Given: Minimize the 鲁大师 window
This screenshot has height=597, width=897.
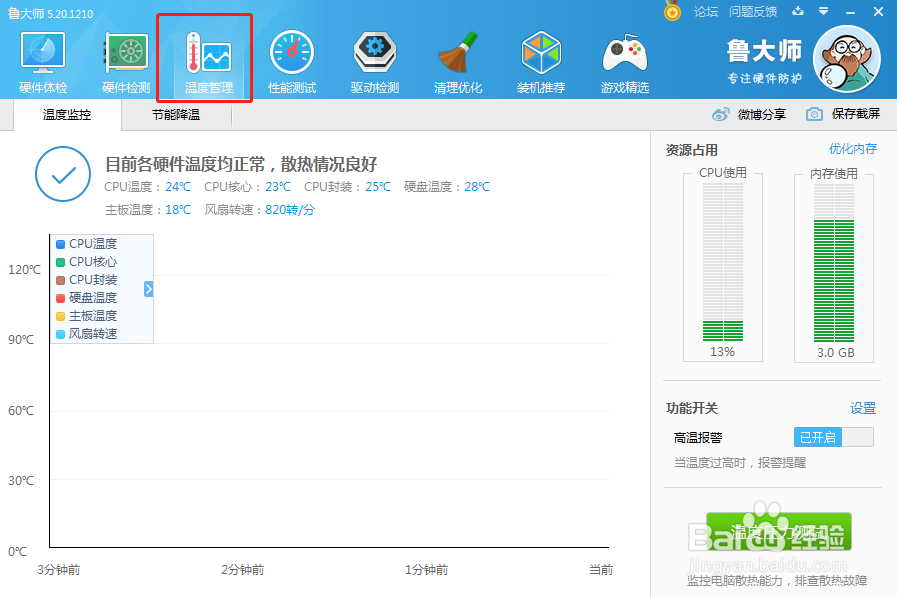Looking at the screenshot, I should (851, 12).
